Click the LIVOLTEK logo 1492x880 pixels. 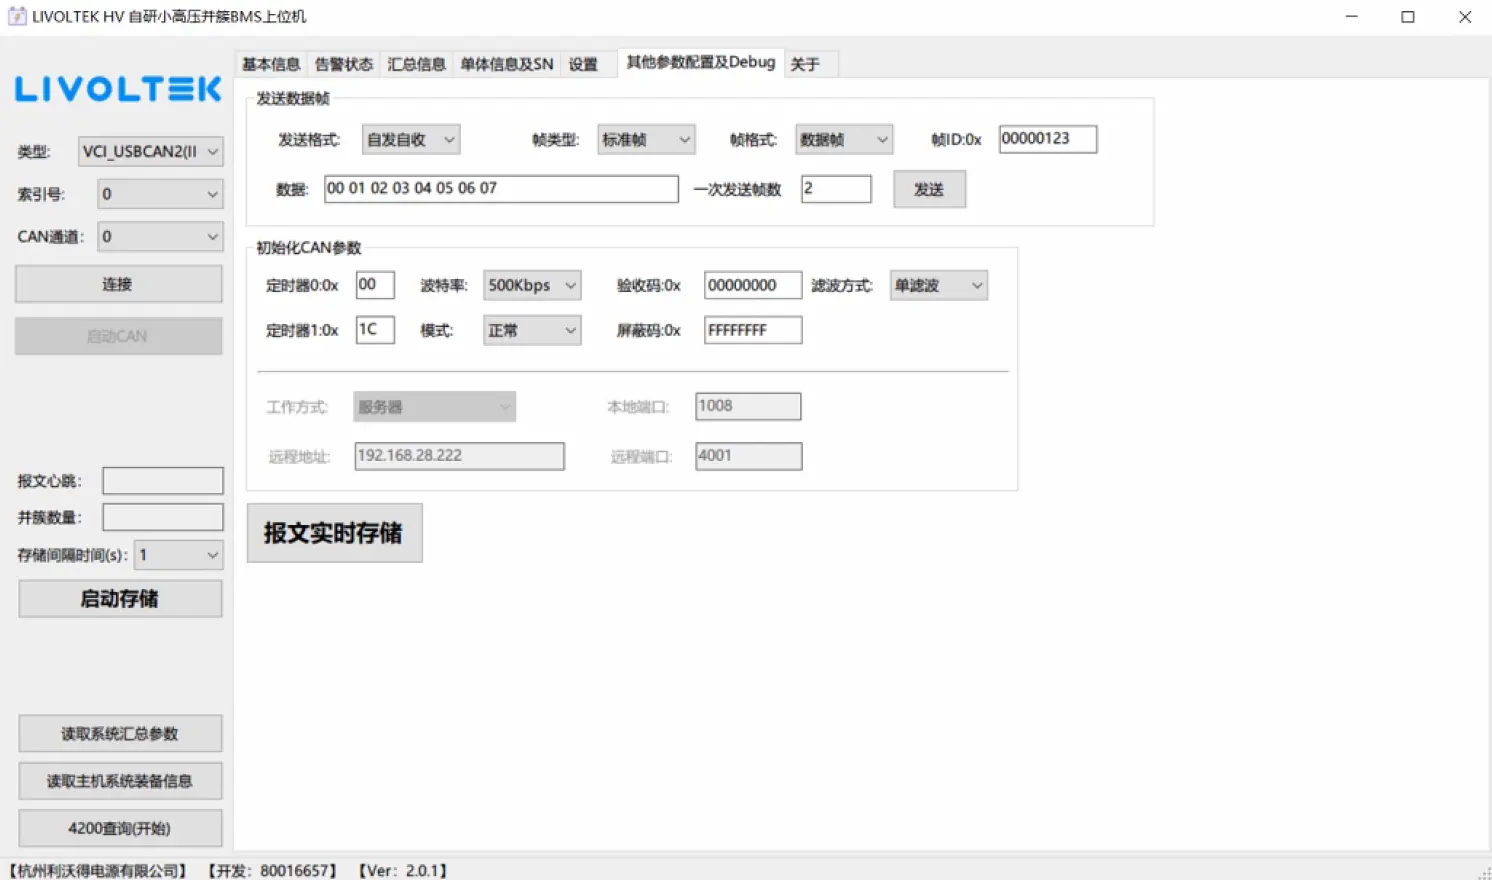[118, 89]
